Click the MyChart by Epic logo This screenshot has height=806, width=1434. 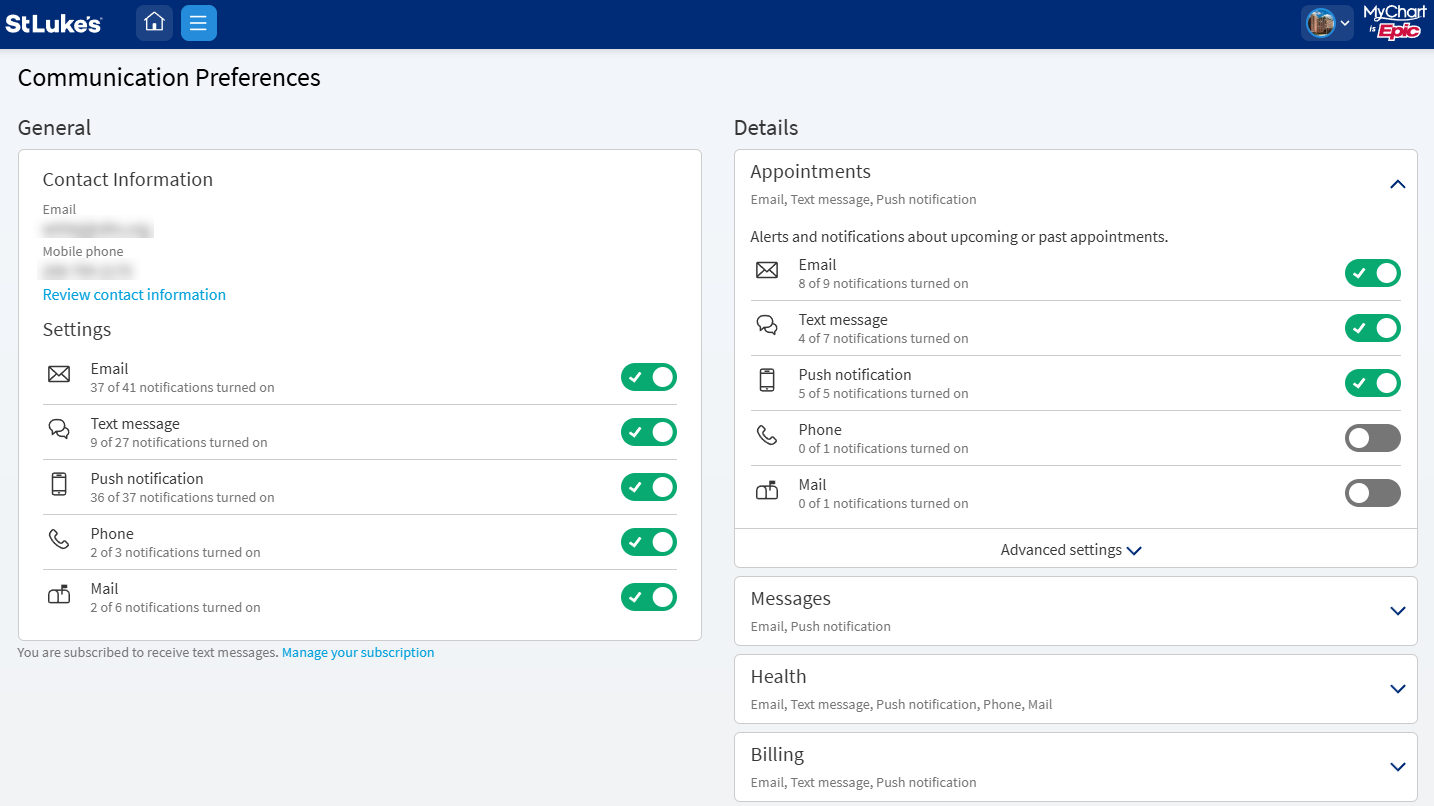click(1393, 23)
